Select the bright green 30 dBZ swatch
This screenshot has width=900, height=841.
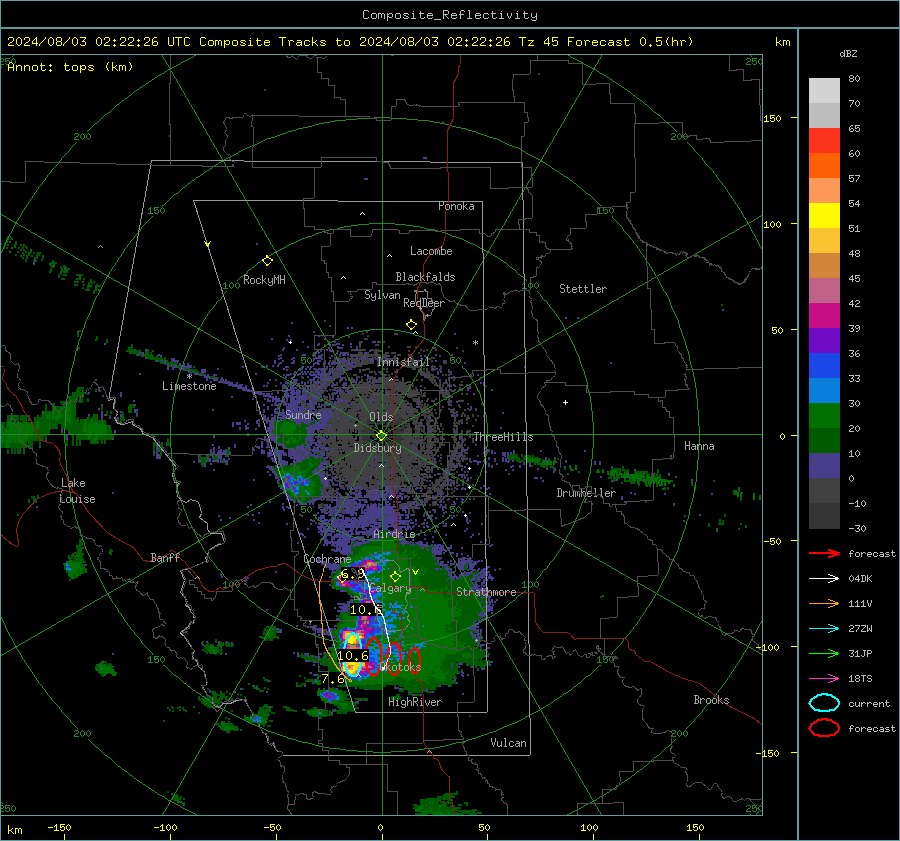(x=824, y=415)
